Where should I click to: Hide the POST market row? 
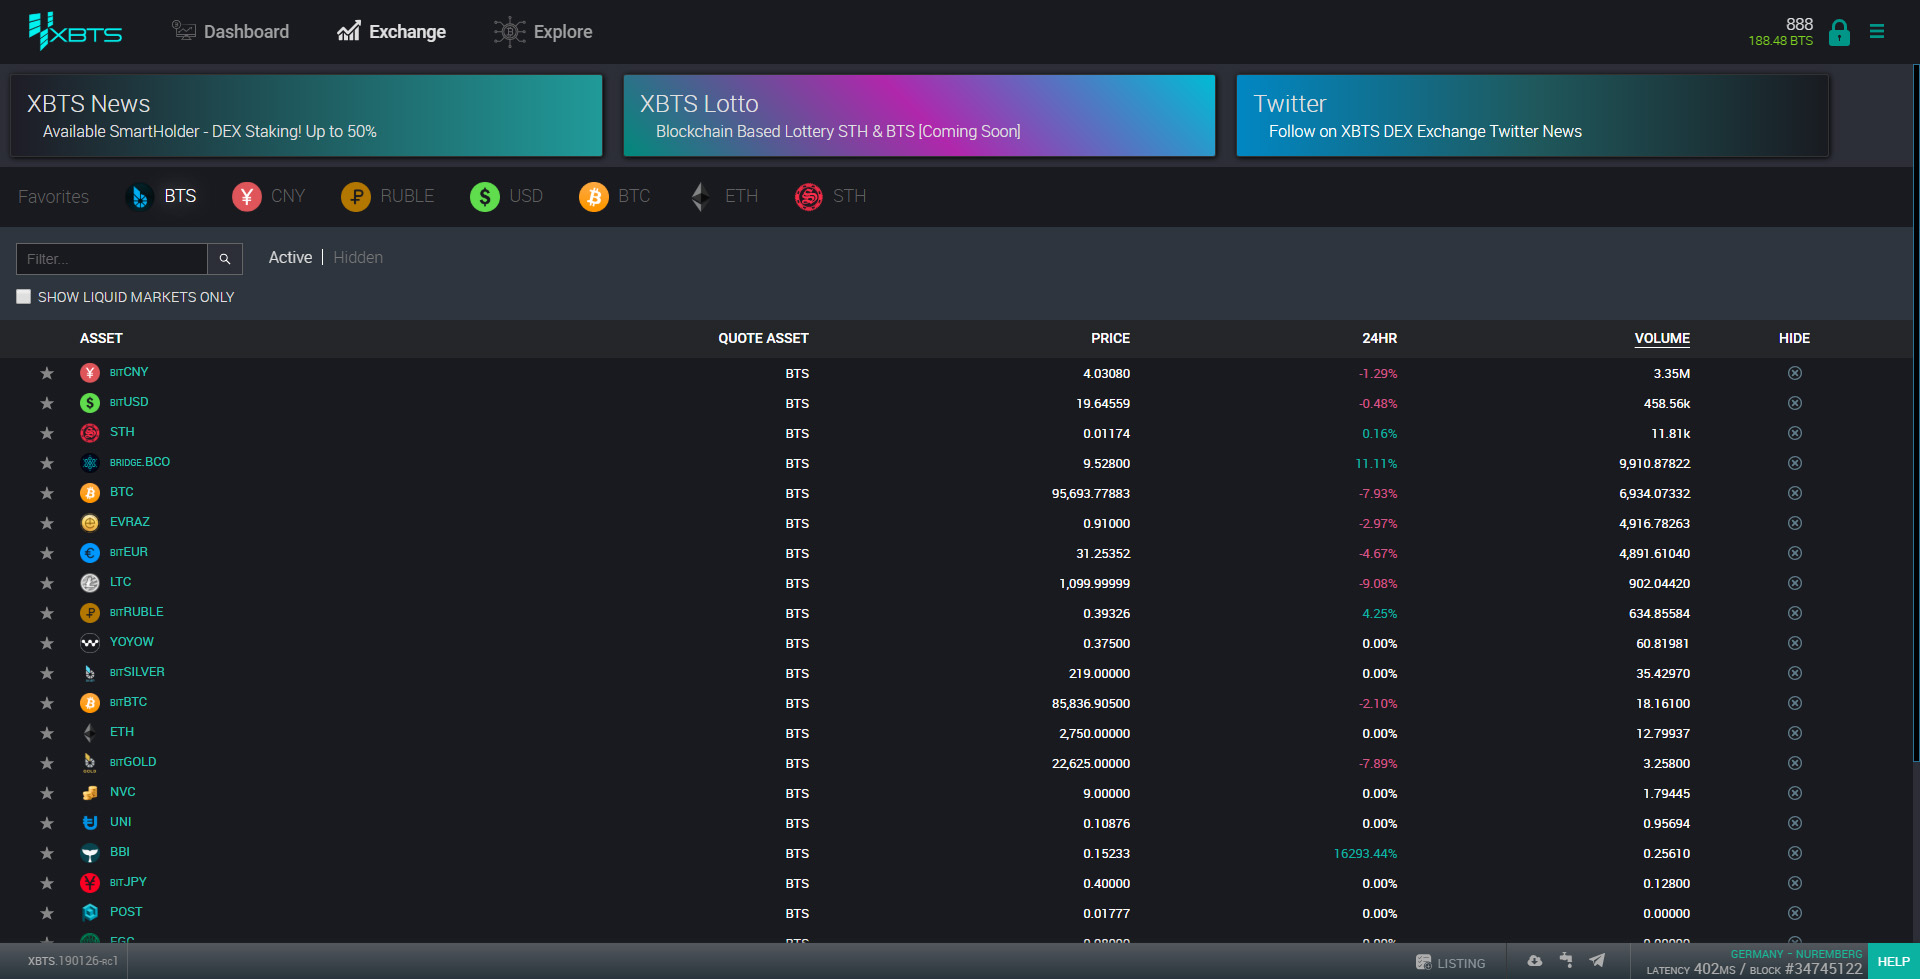point(1795,913)
